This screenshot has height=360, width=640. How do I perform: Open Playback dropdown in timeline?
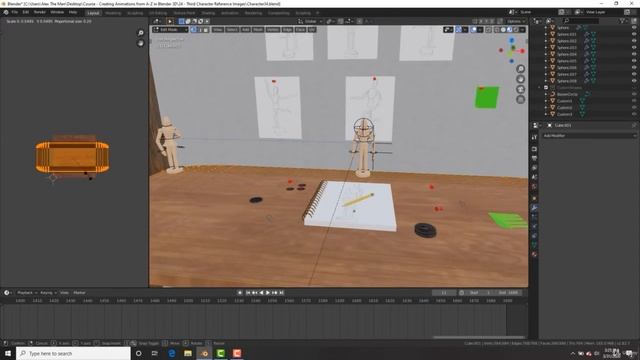coord(27,293)
